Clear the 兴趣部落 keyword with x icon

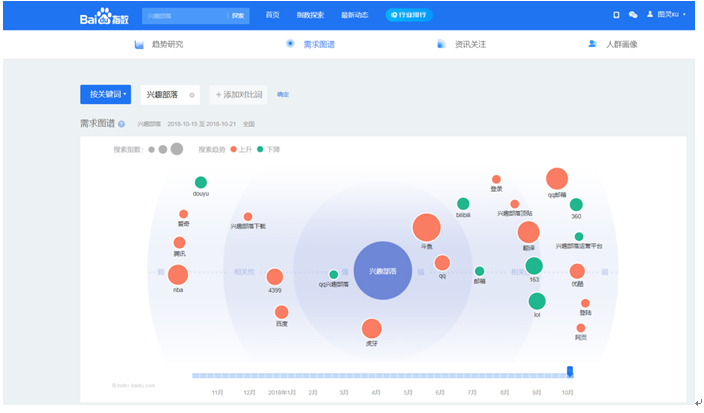(x=192, y=95)
